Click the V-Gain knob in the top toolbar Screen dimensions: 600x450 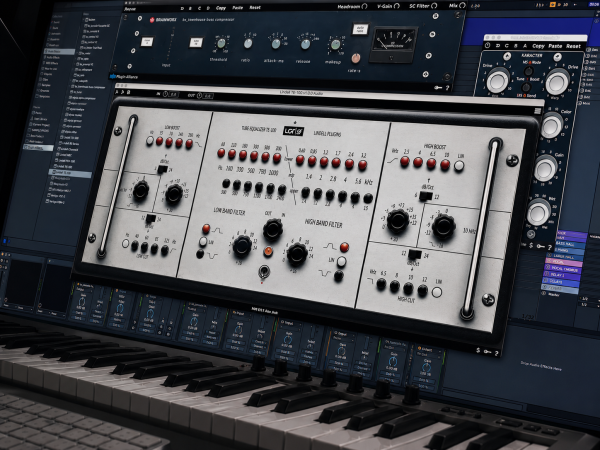(397, 6)
